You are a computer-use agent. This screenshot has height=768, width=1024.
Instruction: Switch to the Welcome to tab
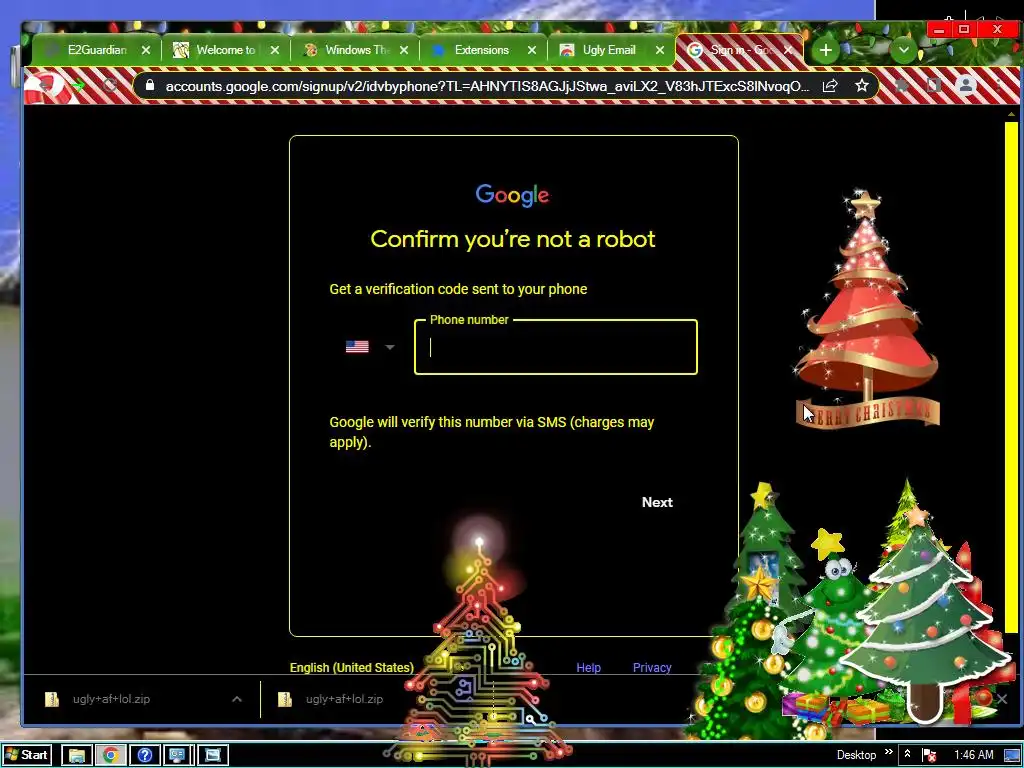[226, 50]
